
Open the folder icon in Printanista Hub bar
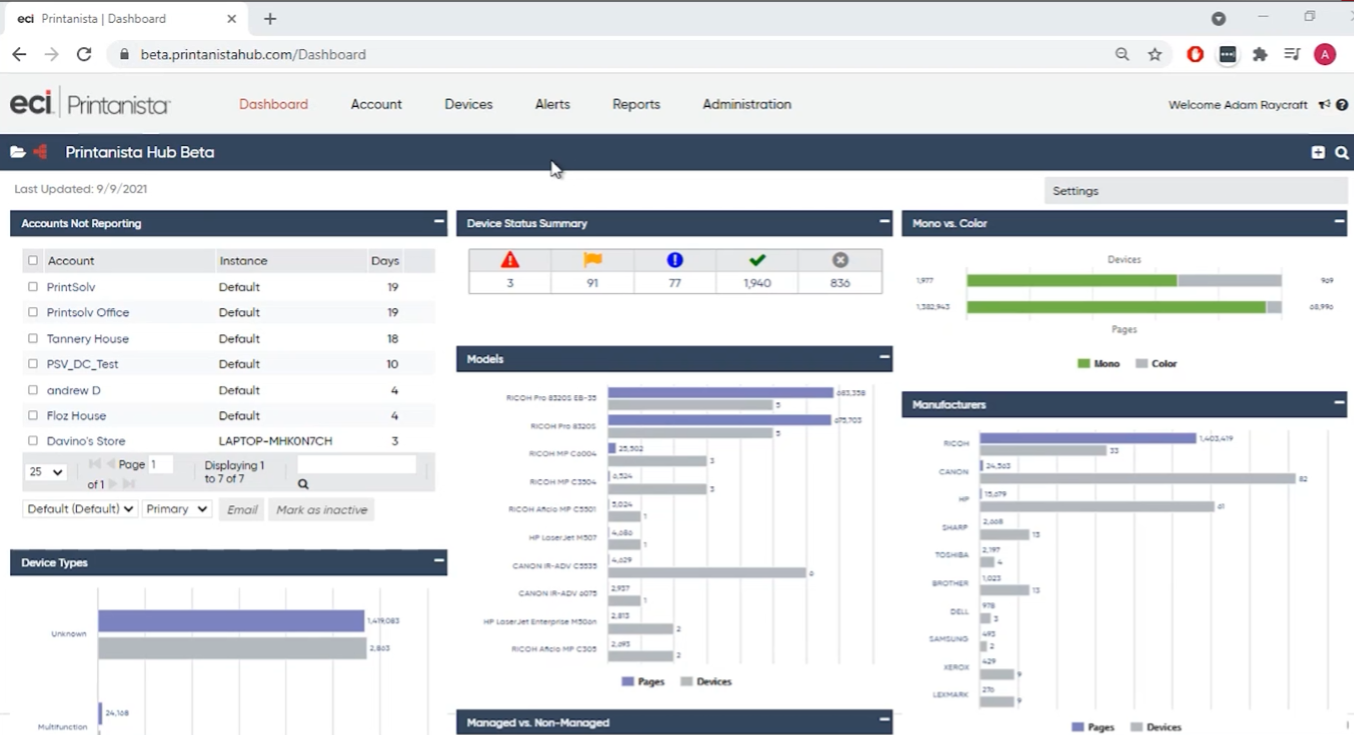pos(18,152)
